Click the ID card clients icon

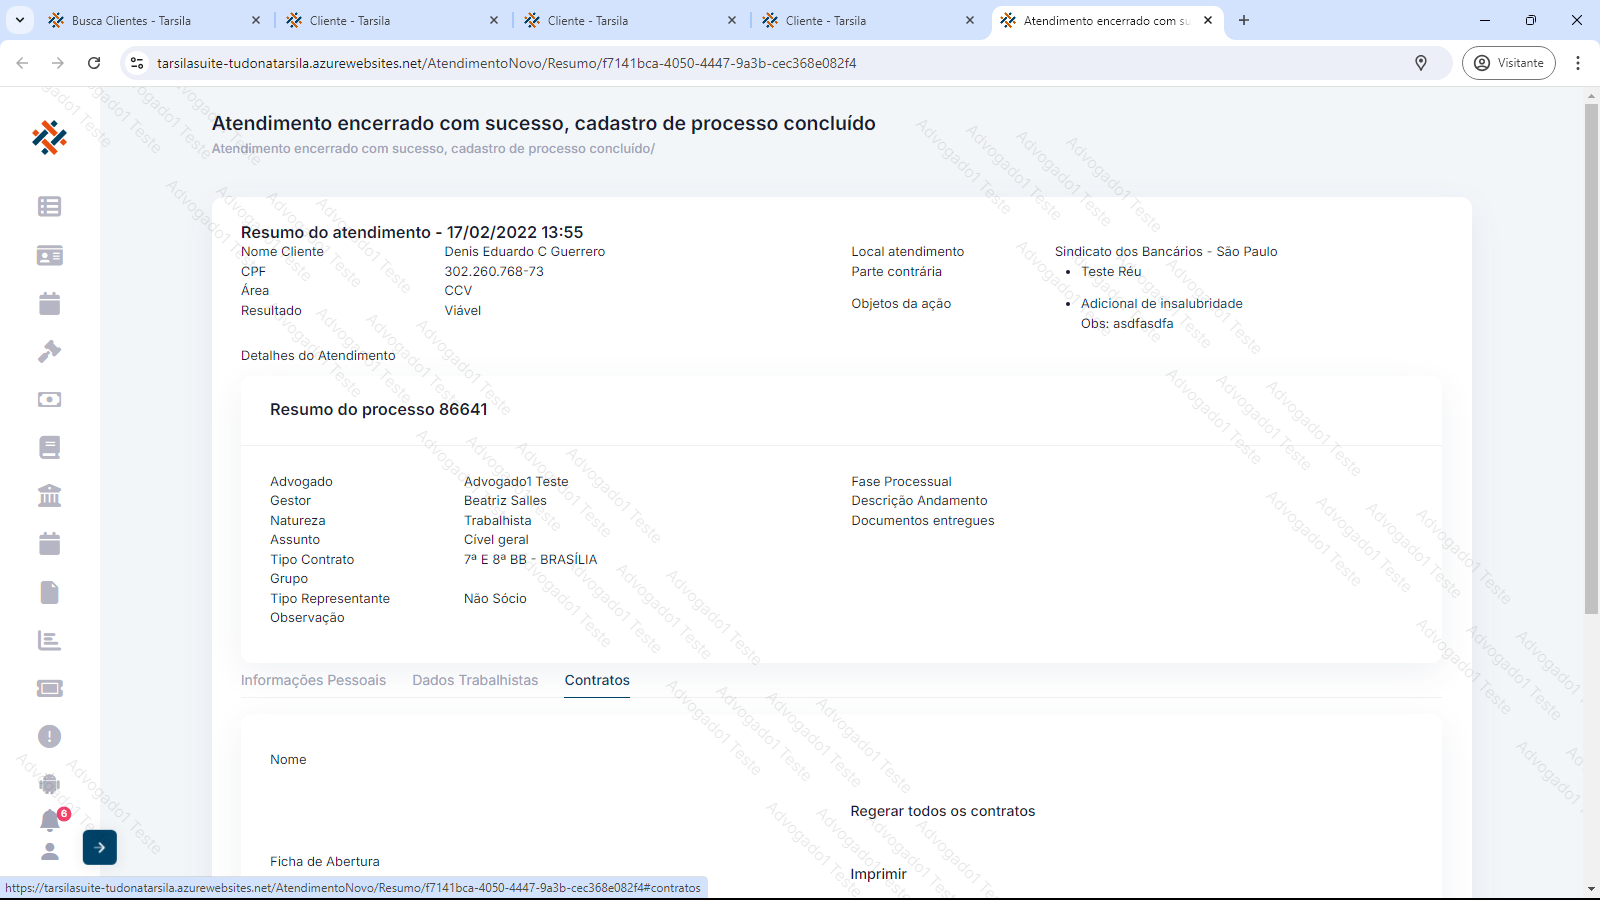pos(49,255)
